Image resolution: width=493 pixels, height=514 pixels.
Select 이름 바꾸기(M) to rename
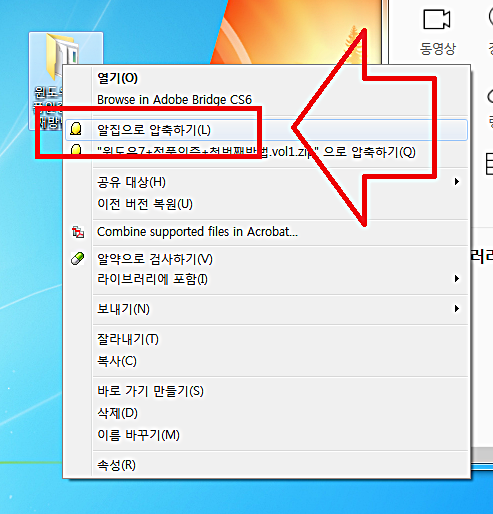(x=266, y=435)
